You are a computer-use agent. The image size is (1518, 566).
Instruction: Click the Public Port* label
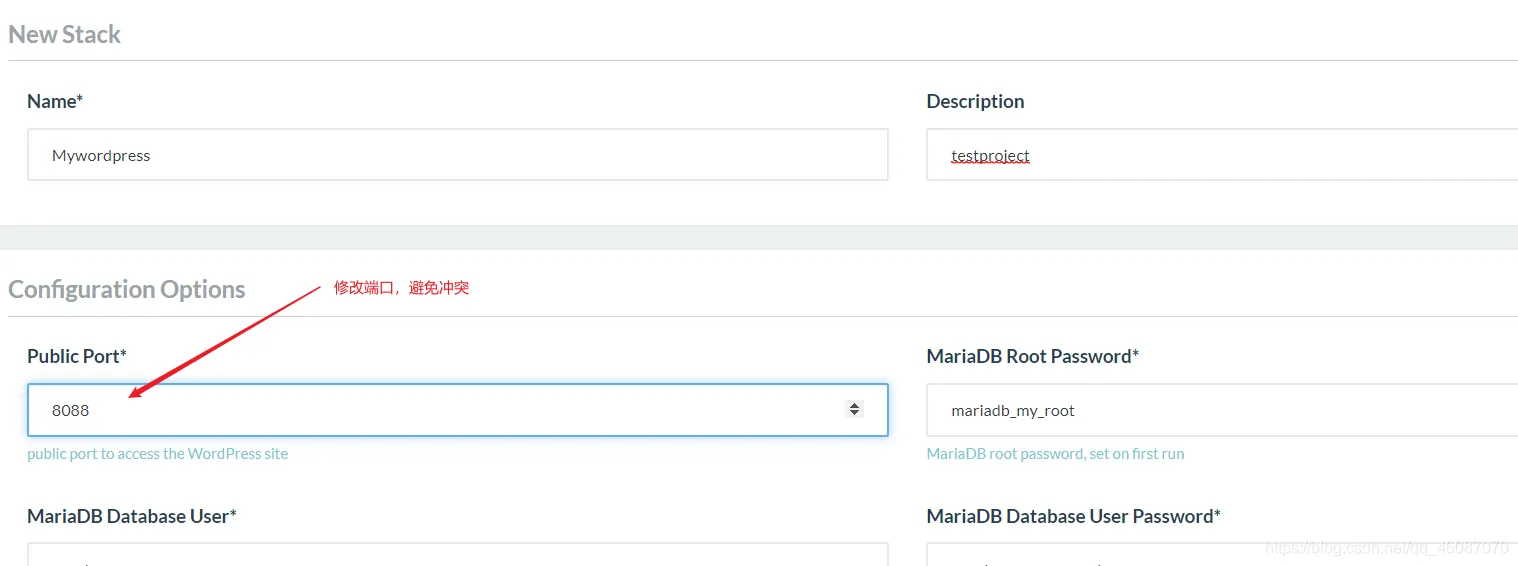(x=76, y=356)
